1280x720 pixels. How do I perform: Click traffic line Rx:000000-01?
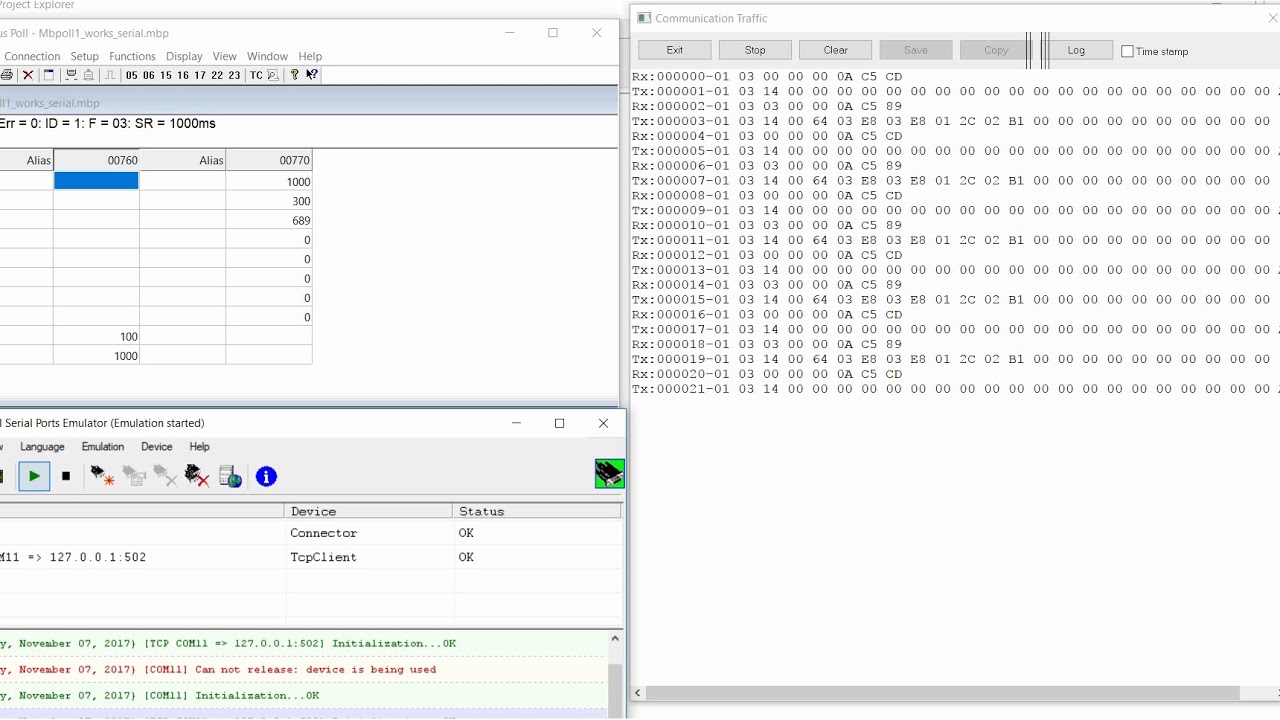point(767,77)
